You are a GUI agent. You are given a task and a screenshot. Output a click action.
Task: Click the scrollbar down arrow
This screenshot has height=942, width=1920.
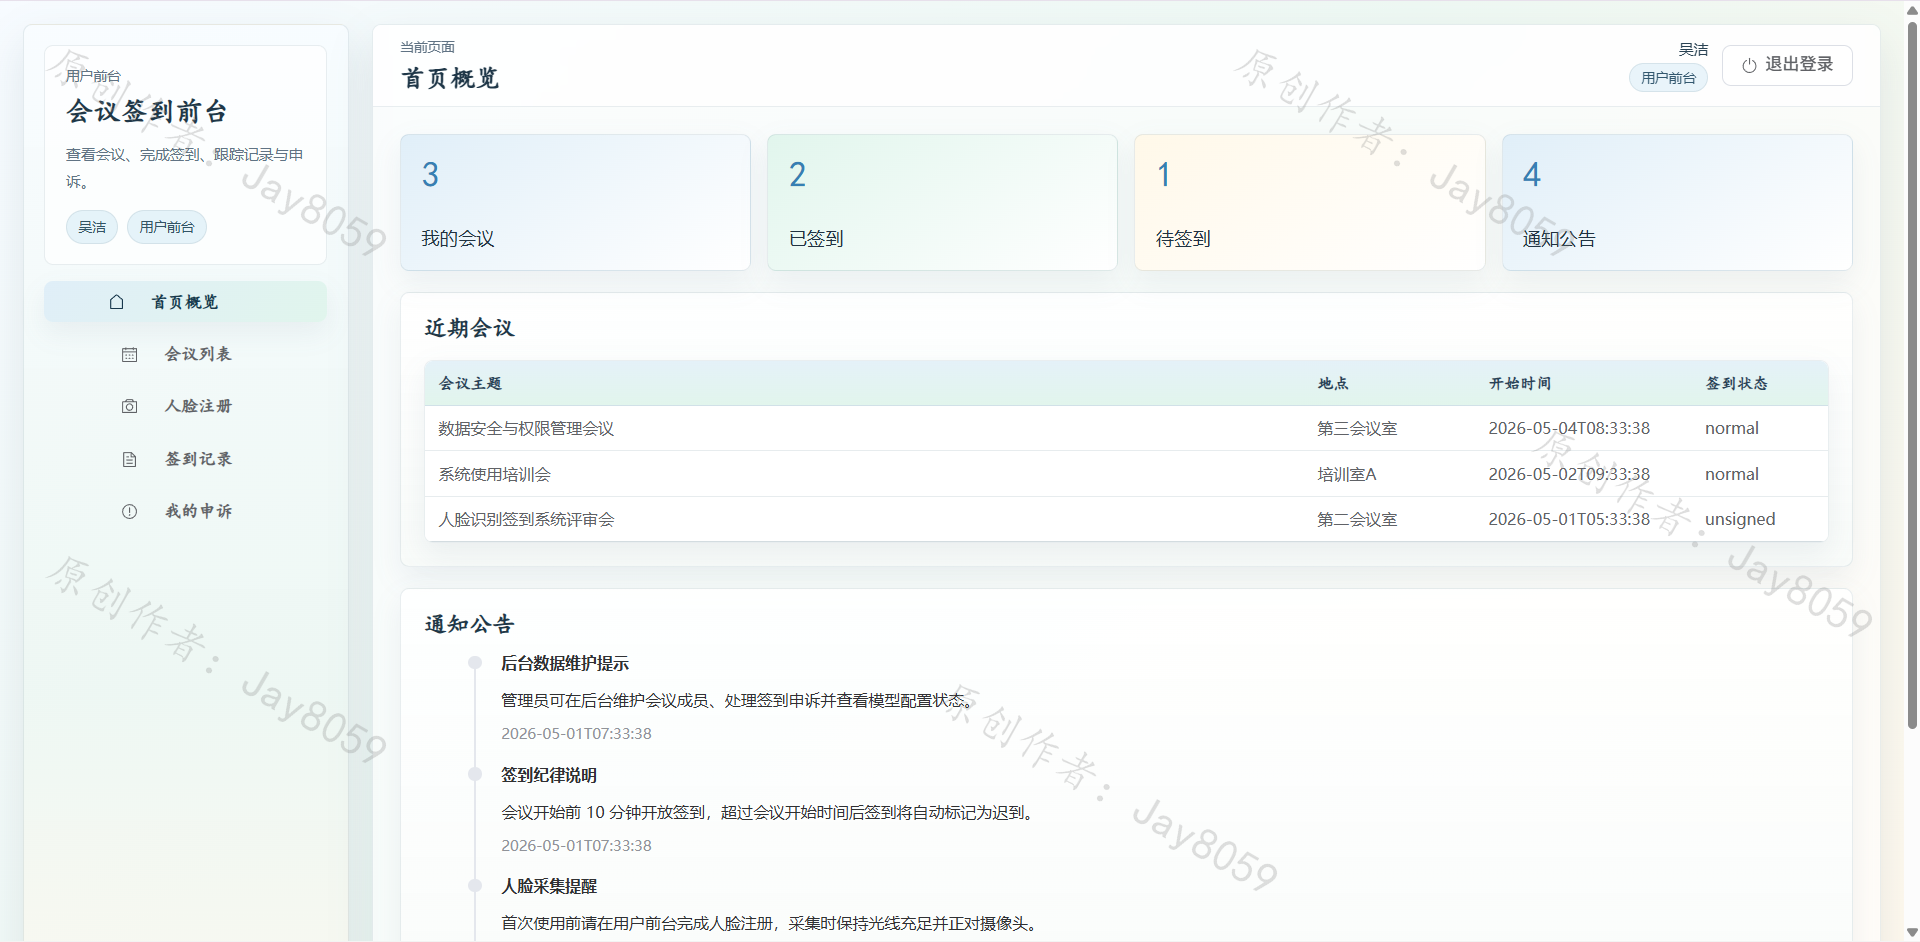tap(1912, 932)
